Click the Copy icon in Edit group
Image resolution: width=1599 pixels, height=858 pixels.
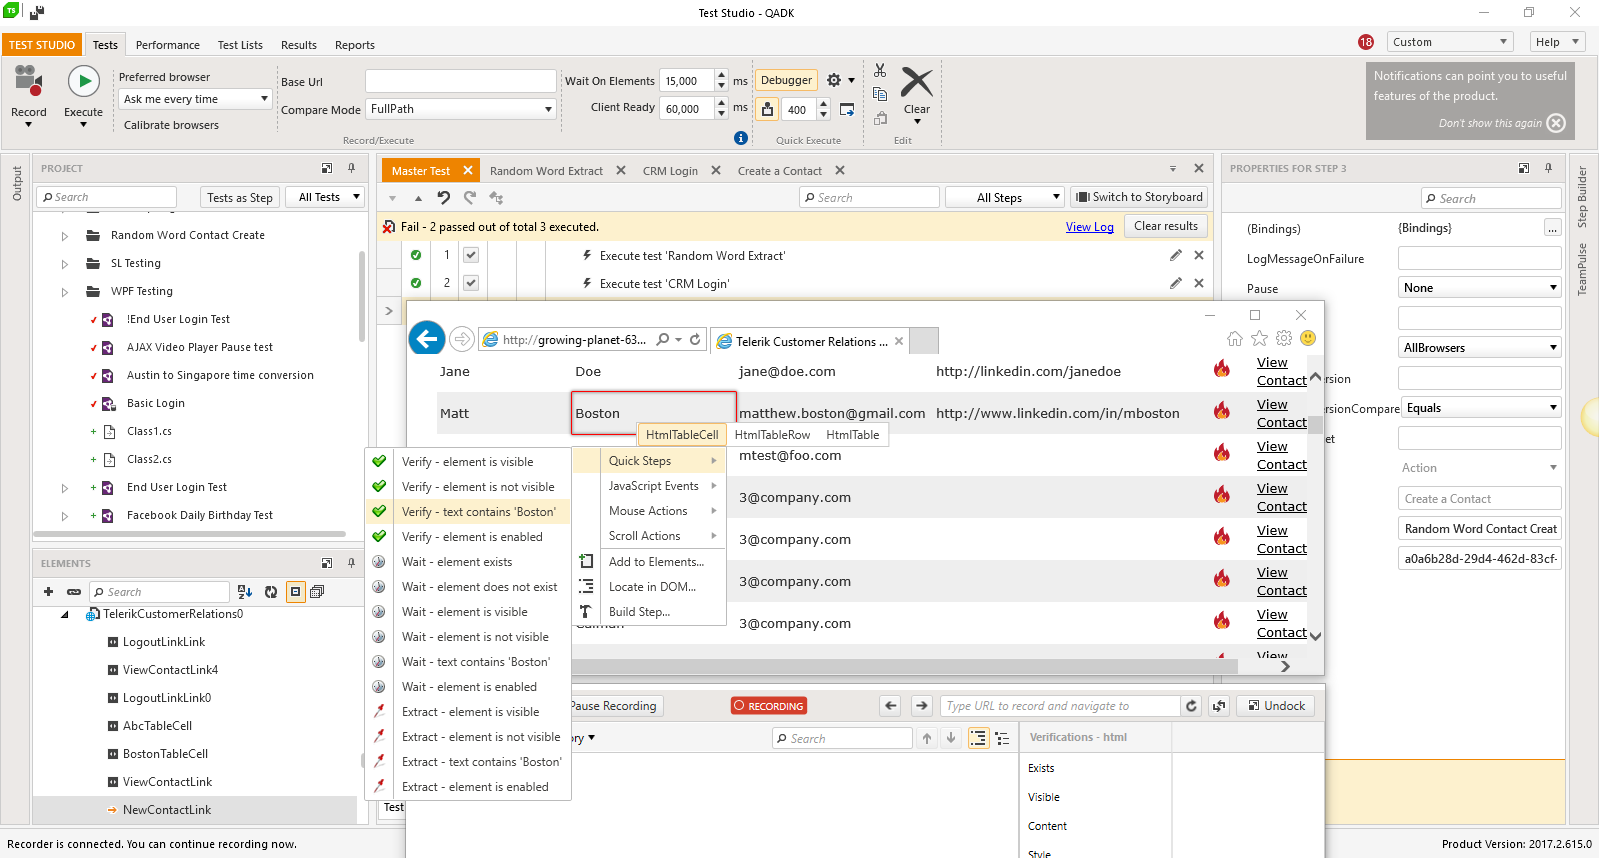point(880,94)
